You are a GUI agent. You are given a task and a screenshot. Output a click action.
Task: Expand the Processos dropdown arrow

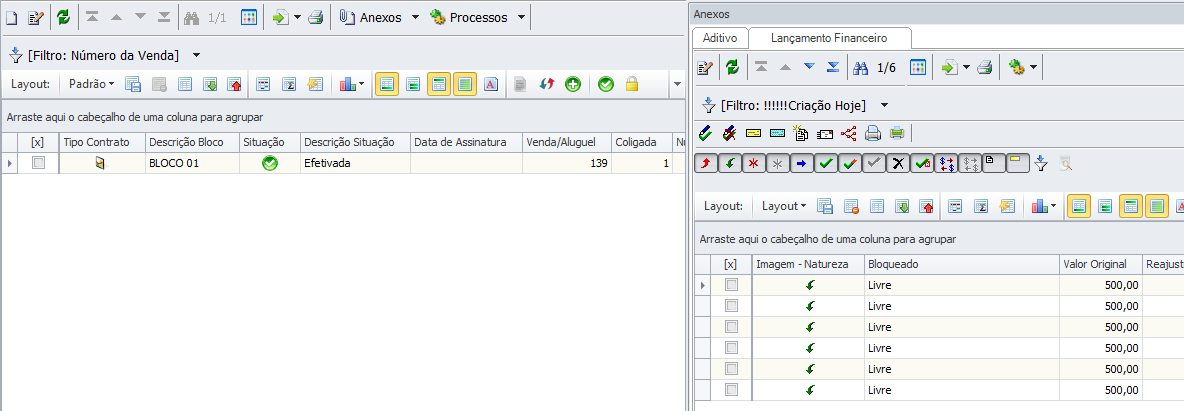(x=521, y=17)
